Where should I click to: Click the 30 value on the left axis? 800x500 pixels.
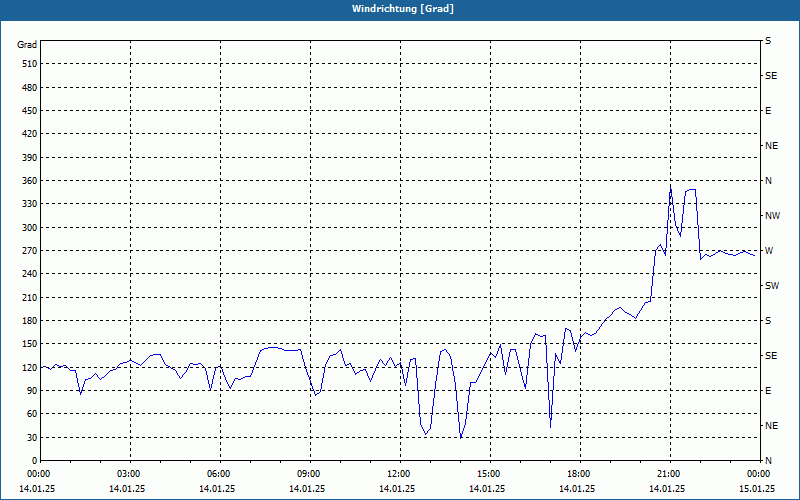(32, 437)
